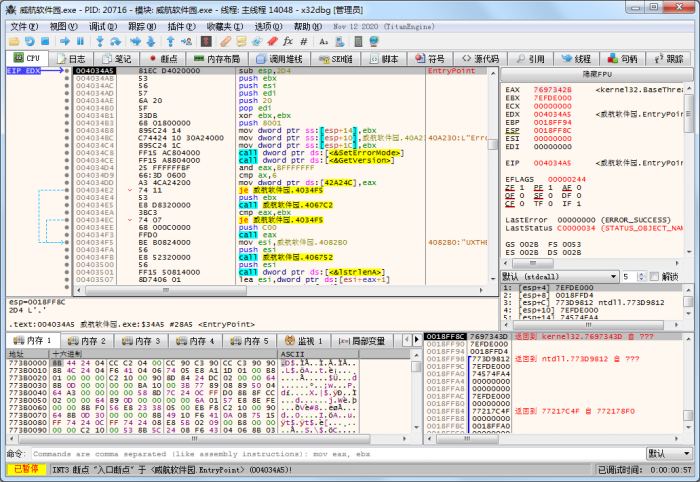
Task: Click the argument count spinner showing 5
Action: click(634, 277)
